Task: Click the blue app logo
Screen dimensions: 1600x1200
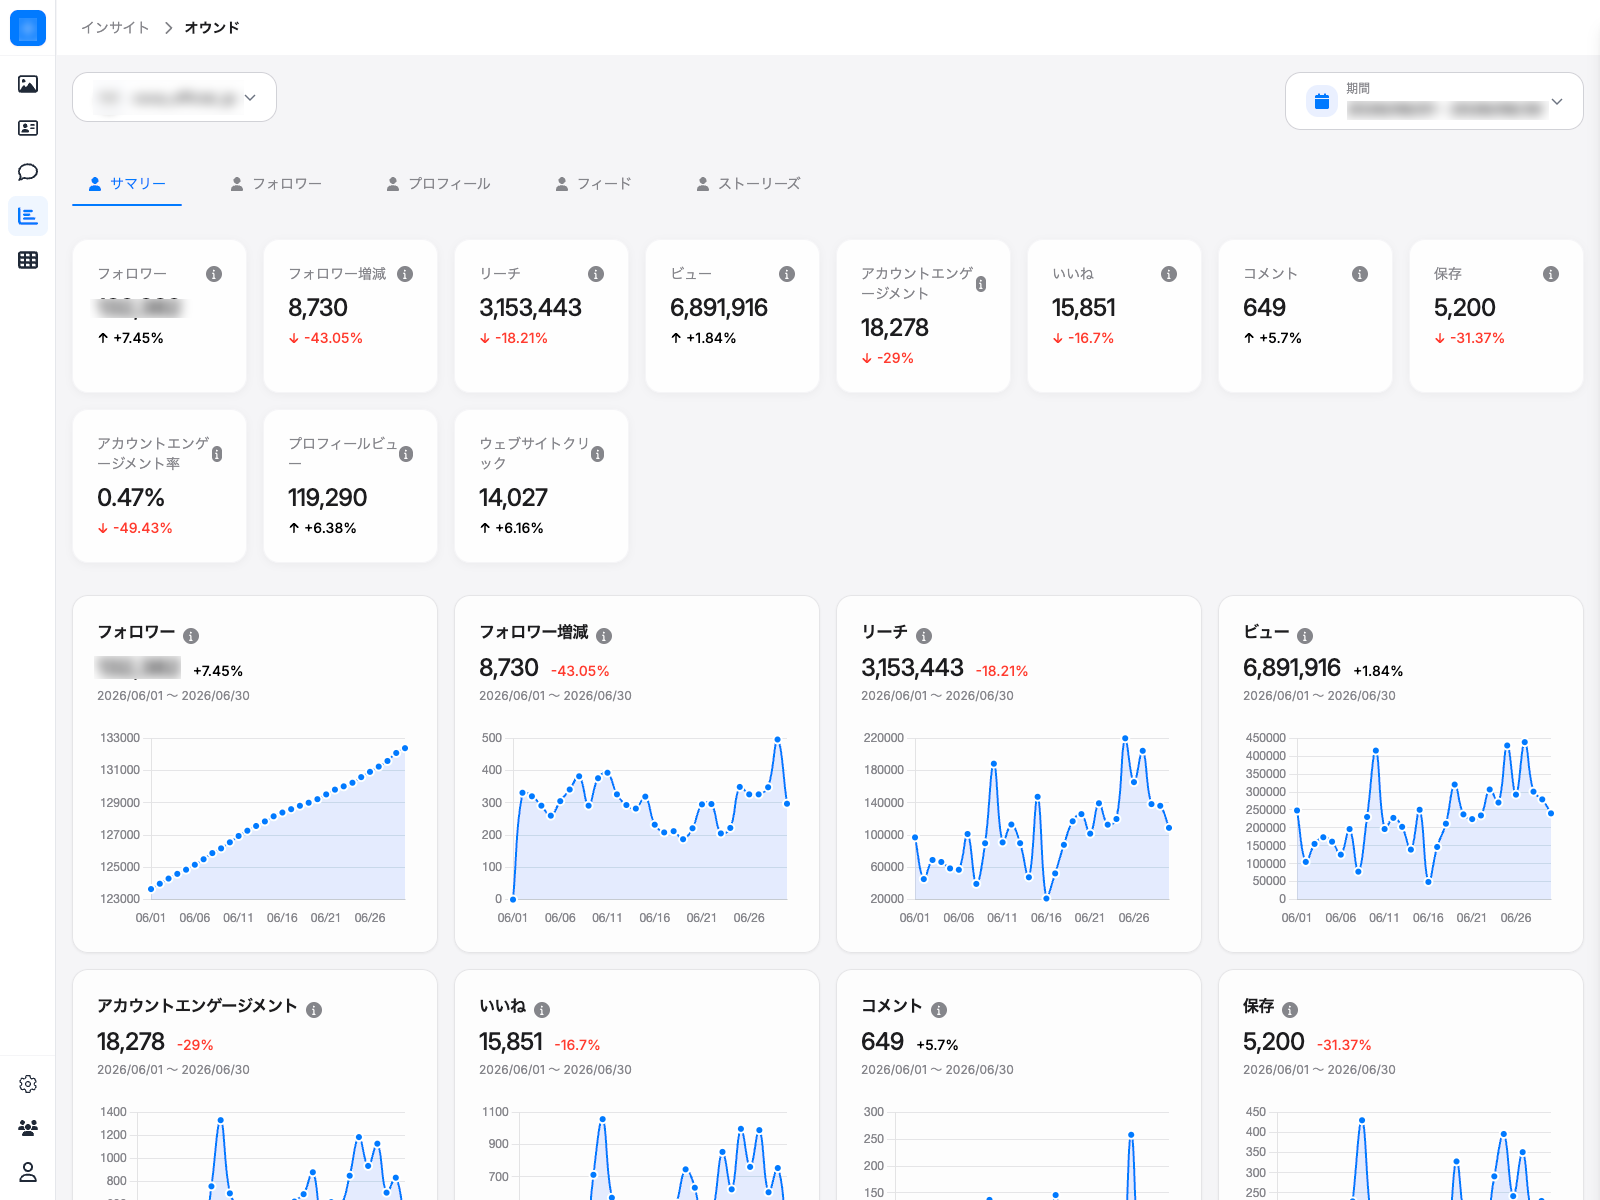Action: [28, 28]
